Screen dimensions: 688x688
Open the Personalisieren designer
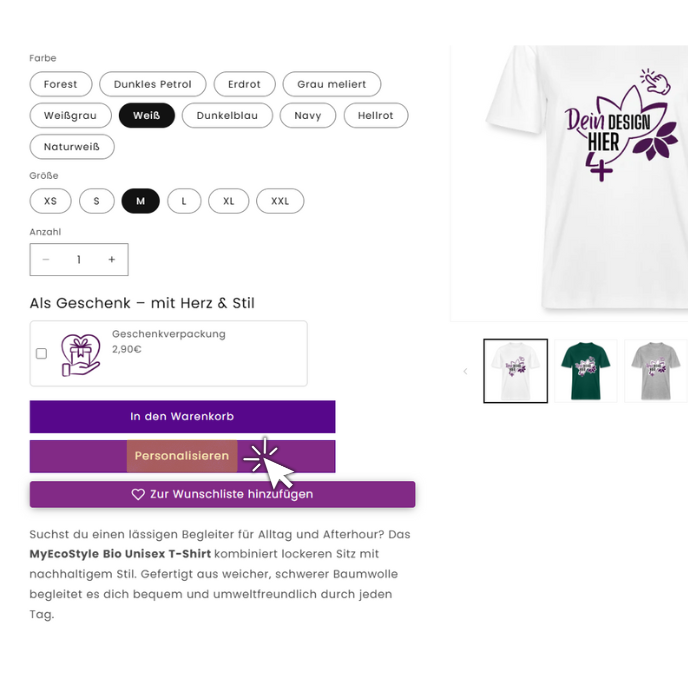(183, 456)
